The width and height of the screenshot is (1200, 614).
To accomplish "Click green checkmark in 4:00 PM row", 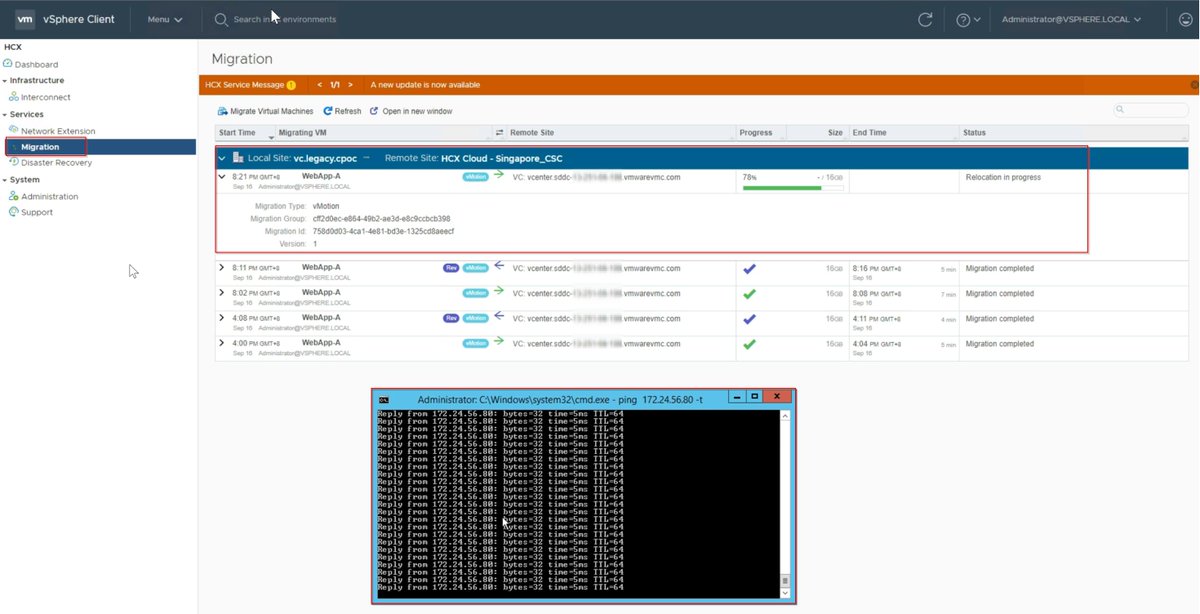I will [749, 344].
